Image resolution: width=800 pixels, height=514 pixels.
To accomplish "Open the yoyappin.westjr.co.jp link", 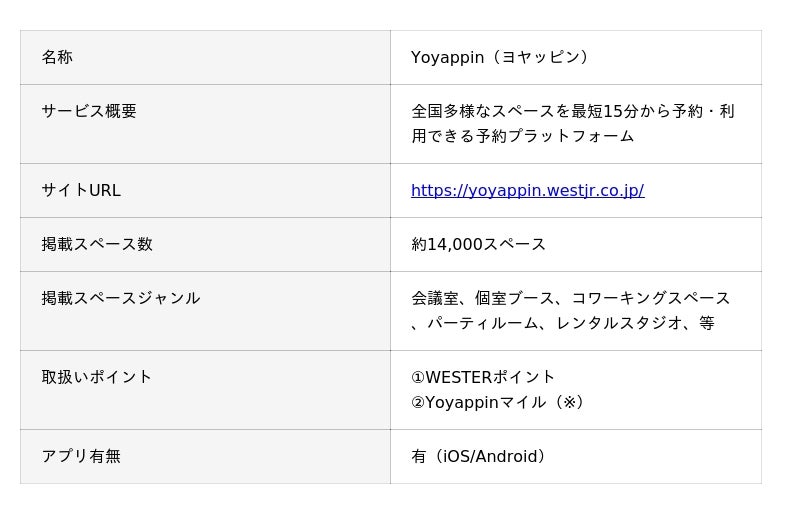I will click(527, 190).
